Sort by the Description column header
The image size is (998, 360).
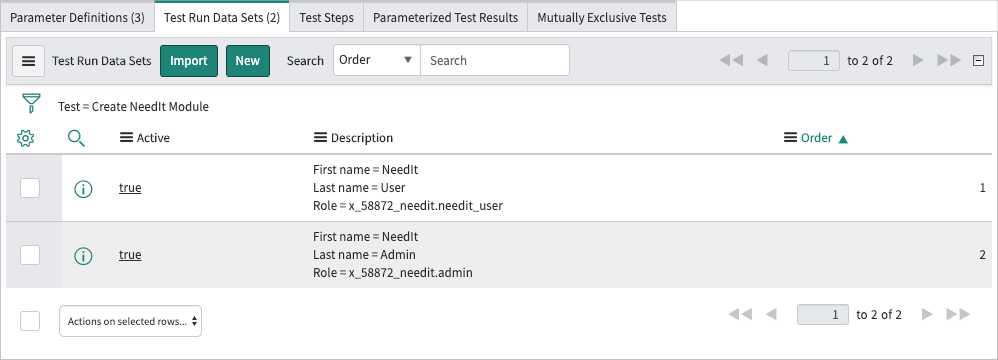tap(362, 138)
